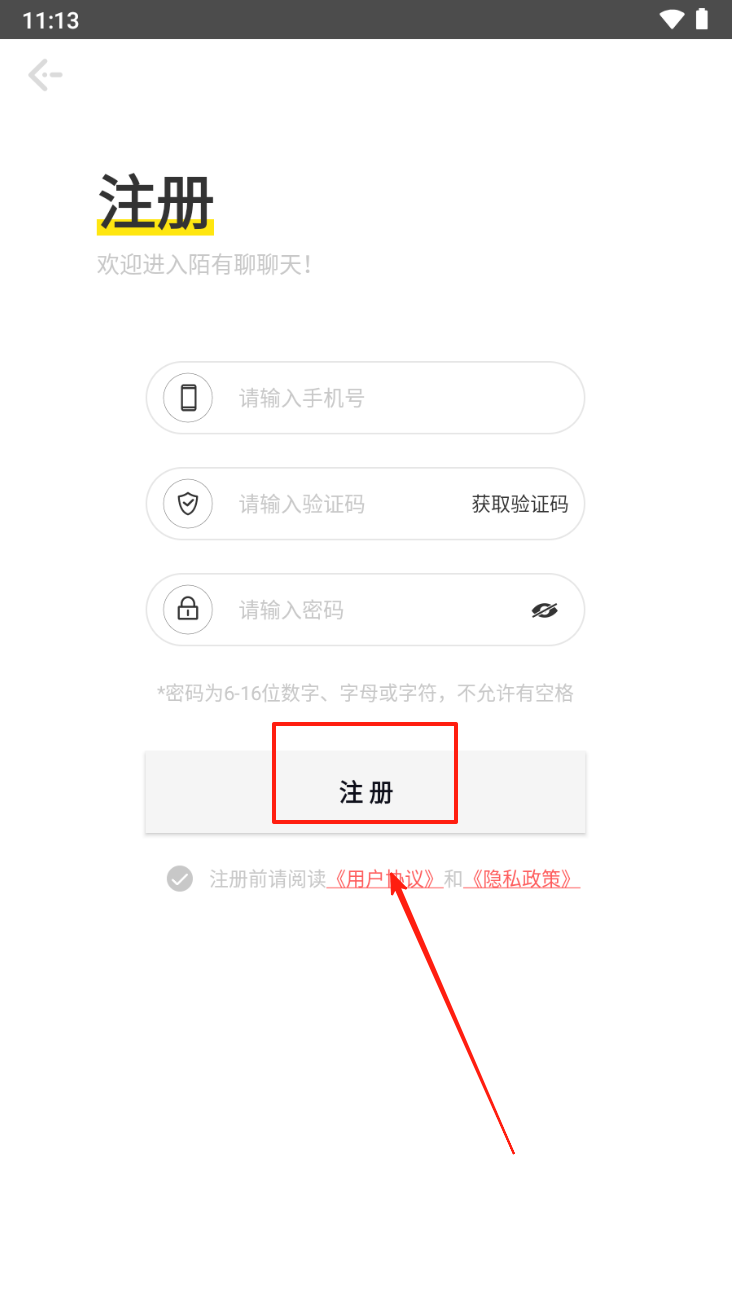
Task: Check the agreement checkbox circle
Action: point(179,879)
